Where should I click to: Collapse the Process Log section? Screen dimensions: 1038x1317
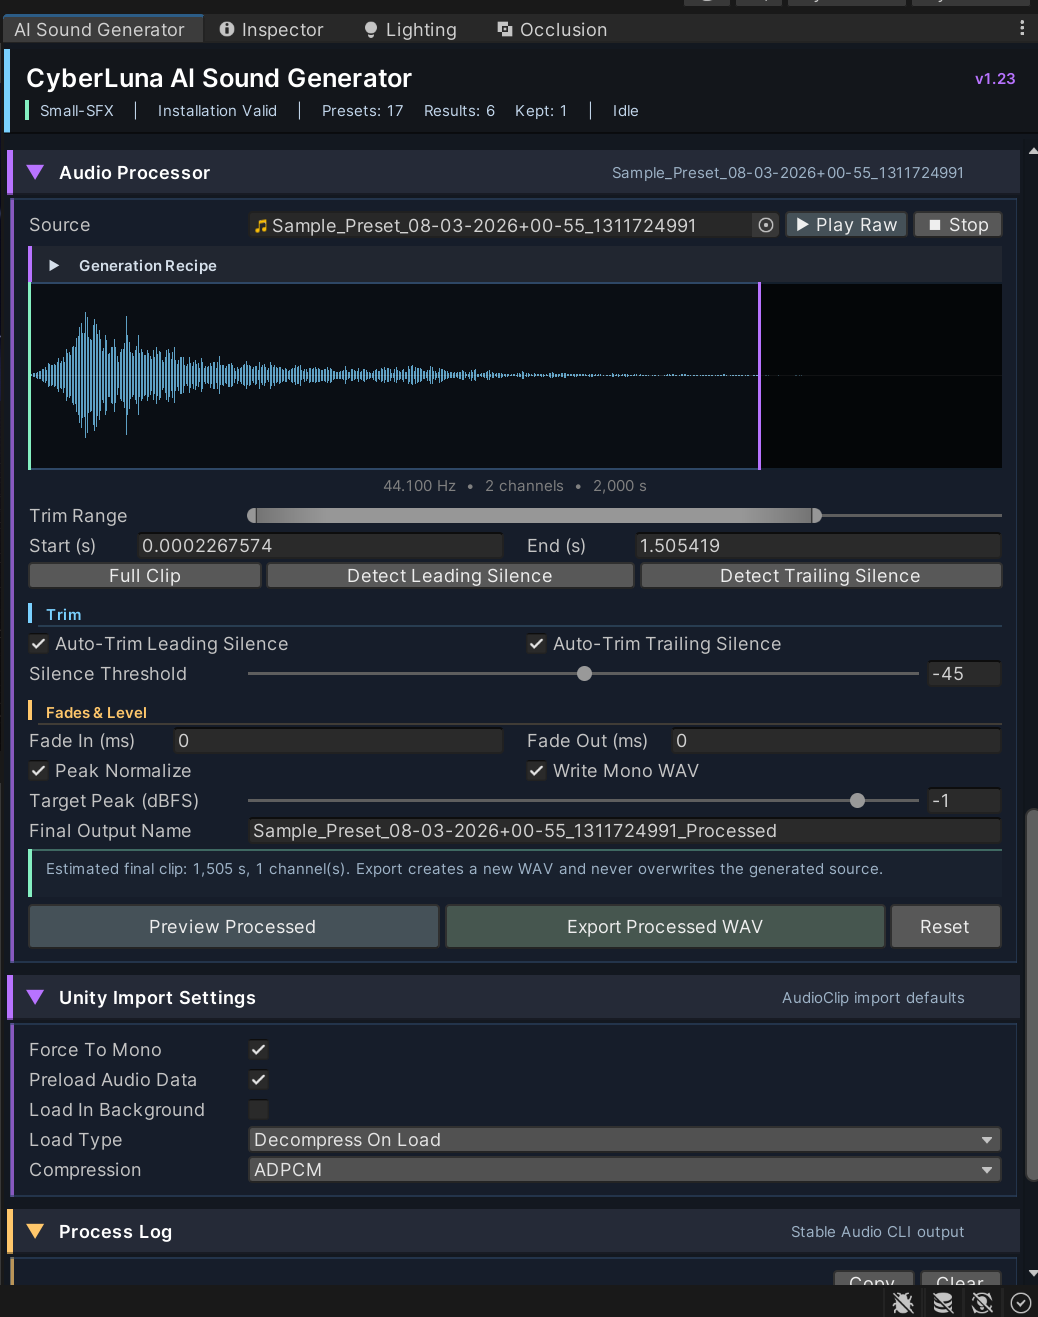[36, 1231]
